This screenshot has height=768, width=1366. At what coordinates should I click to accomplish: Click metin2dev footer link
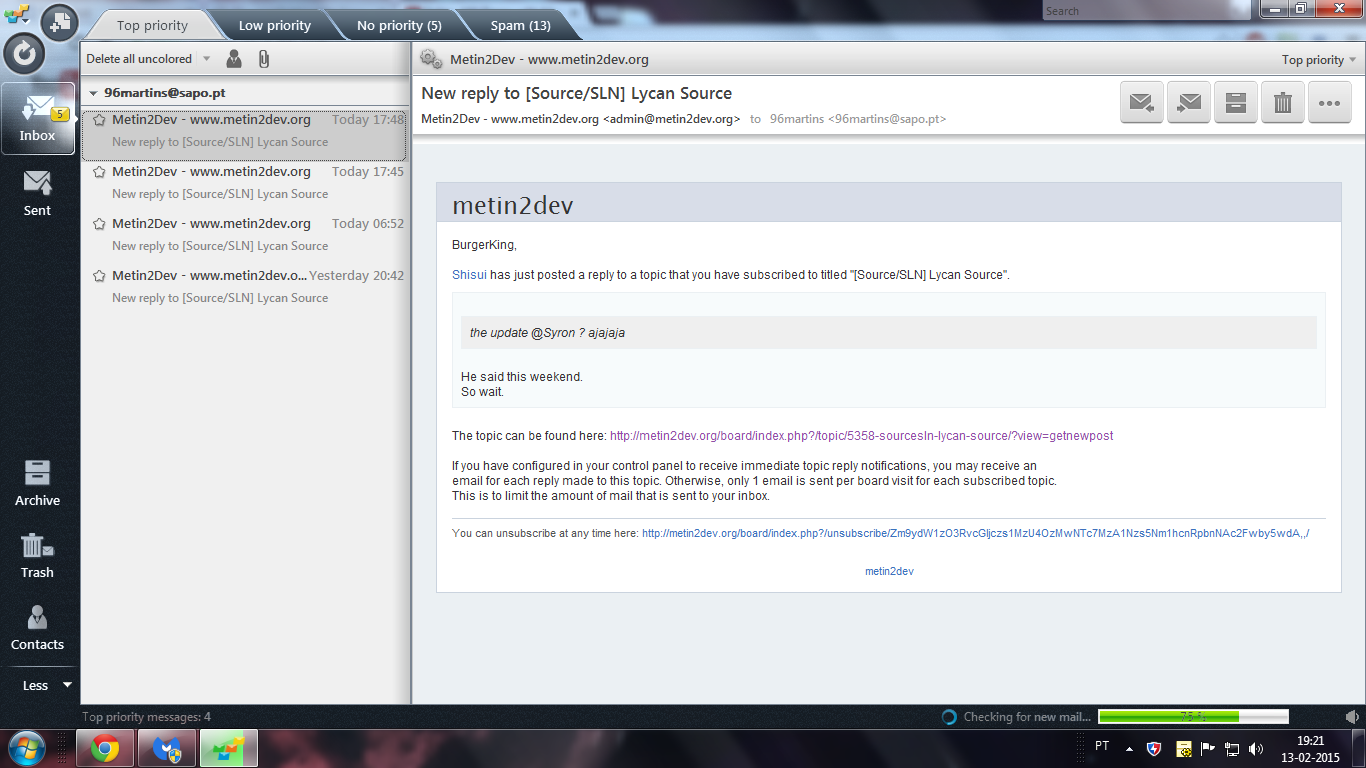(x=889, y=571)
